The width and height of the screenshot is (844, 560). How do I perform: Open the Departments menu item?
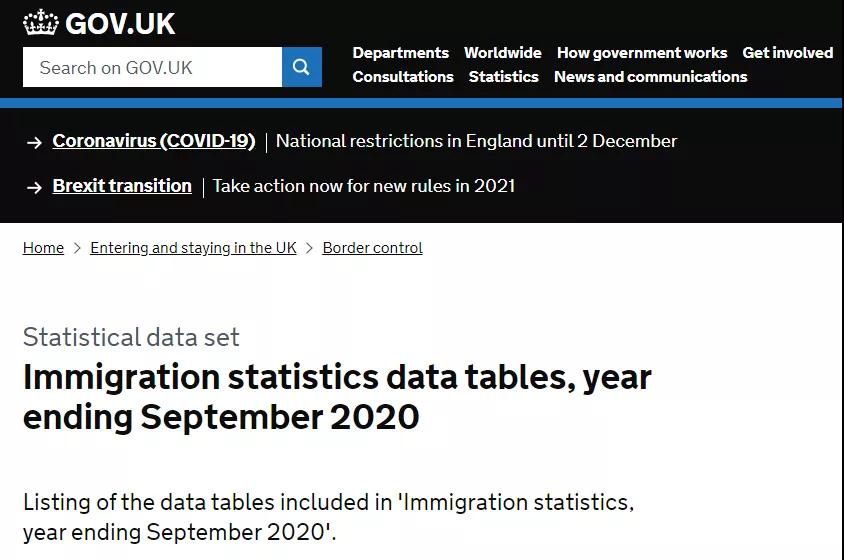click(400, 53)
